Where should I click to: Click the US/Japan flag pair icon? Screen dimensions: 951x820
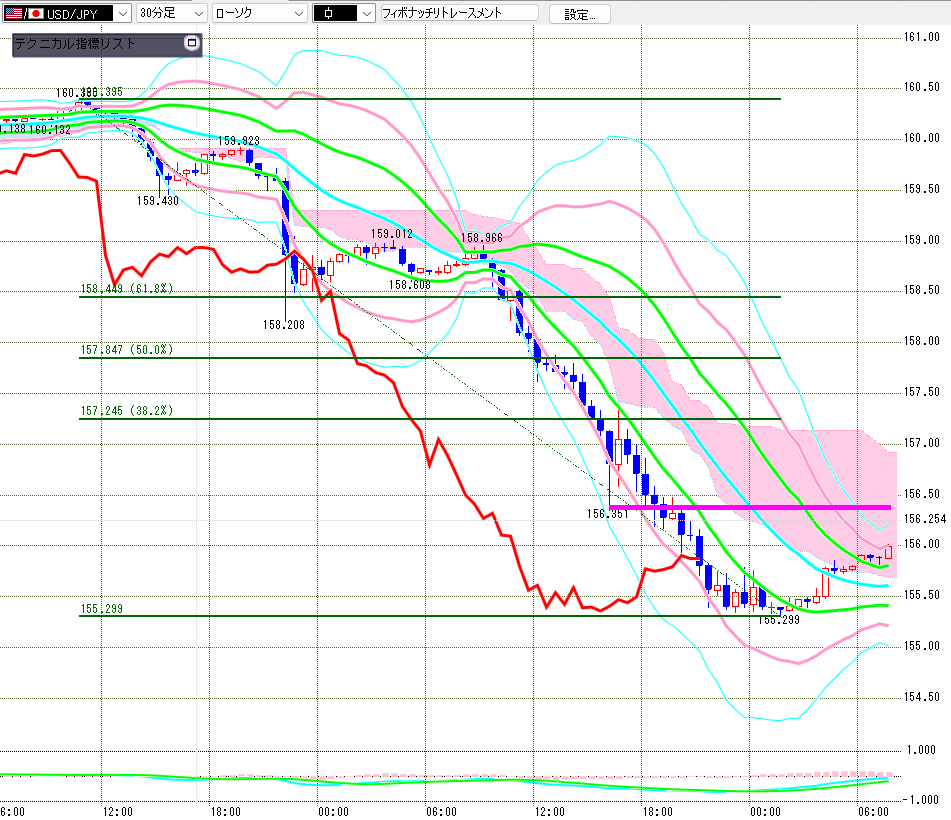click(x=24, y=13)
